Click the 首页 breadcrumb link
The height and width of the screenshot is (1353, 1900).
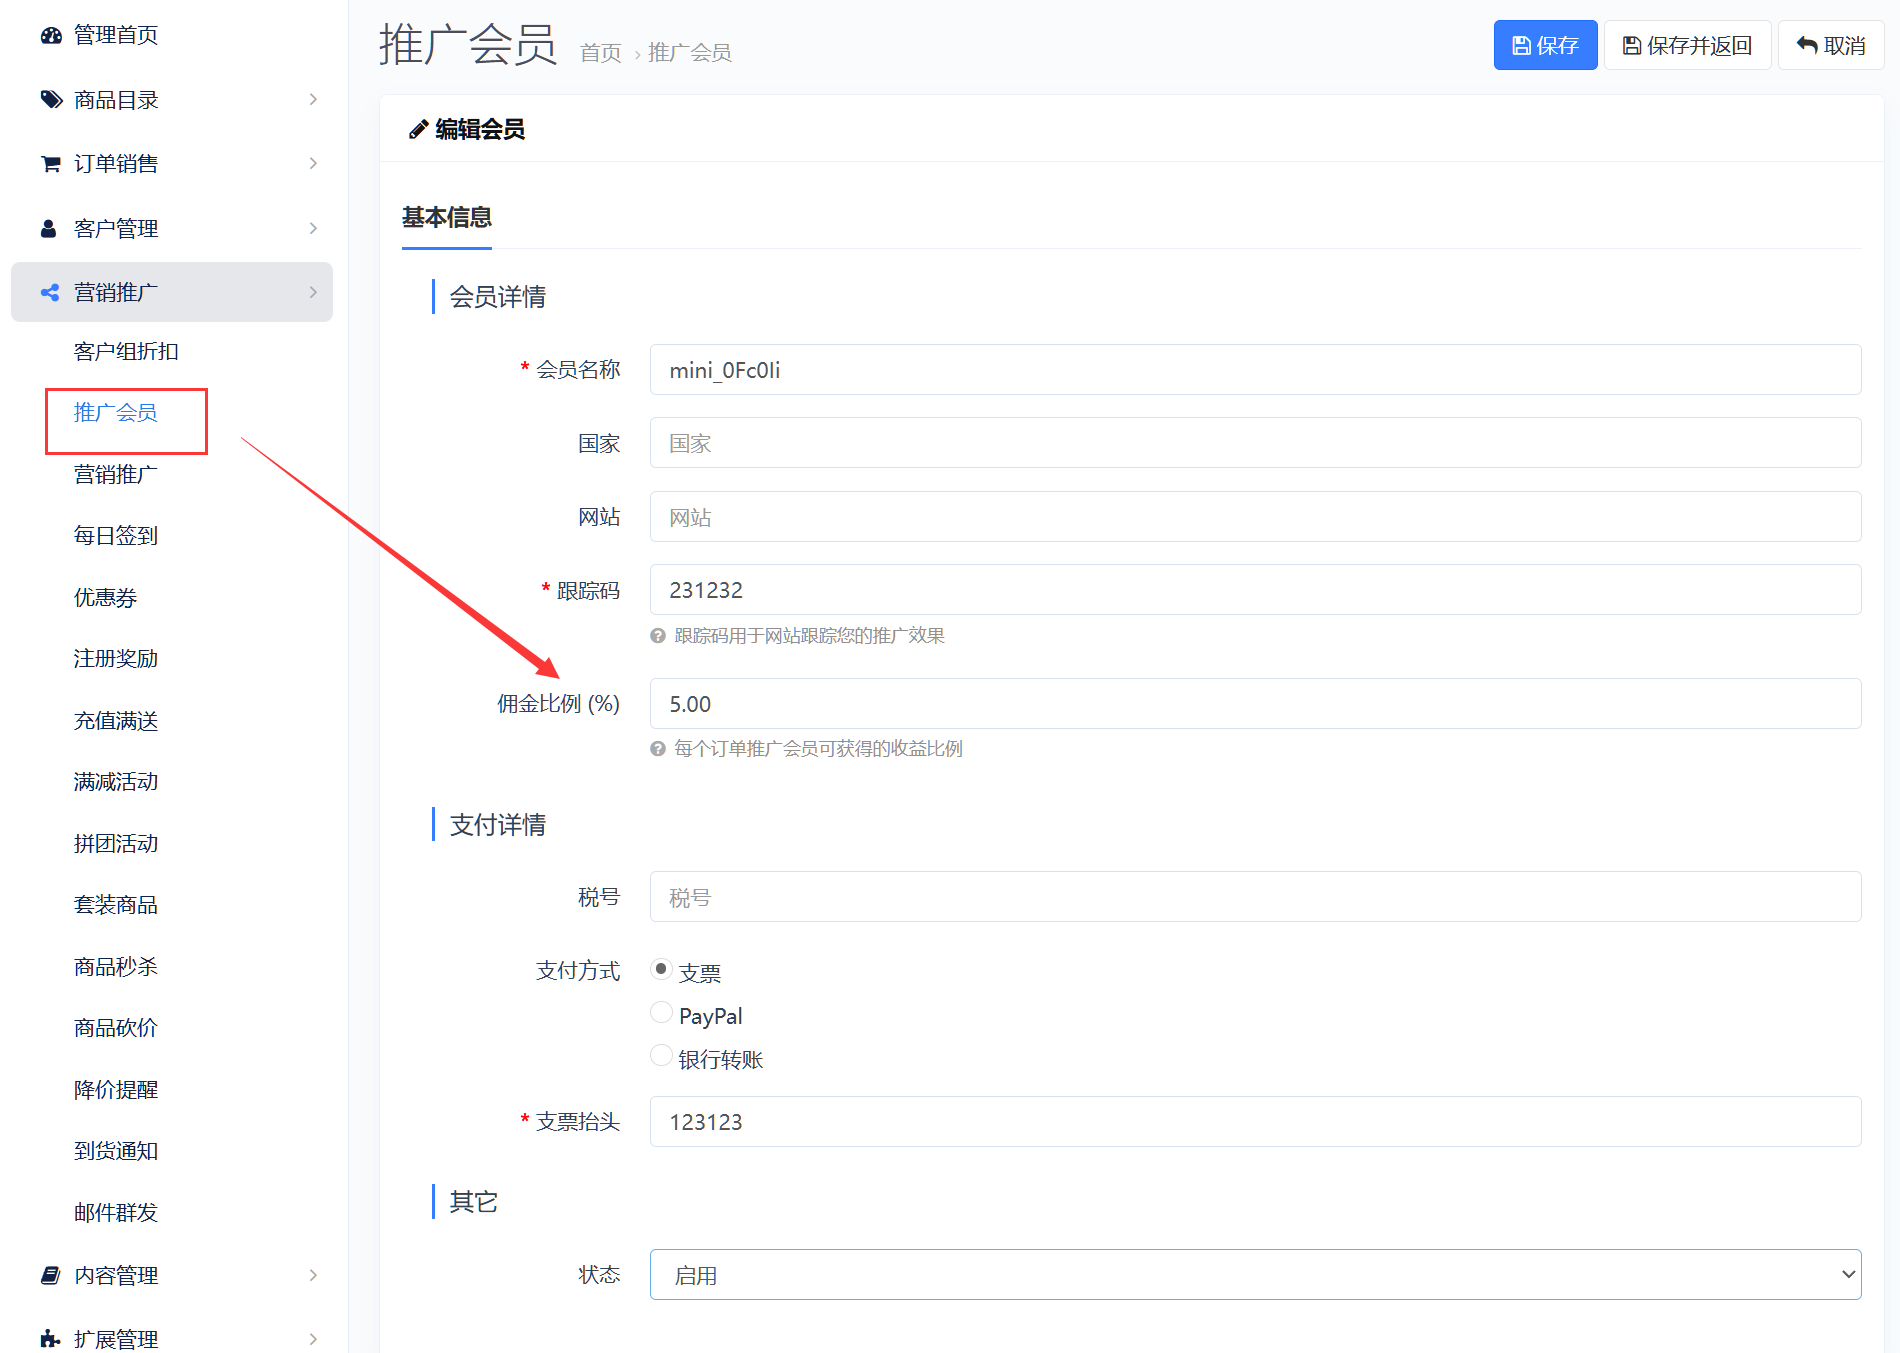(600, 53)
